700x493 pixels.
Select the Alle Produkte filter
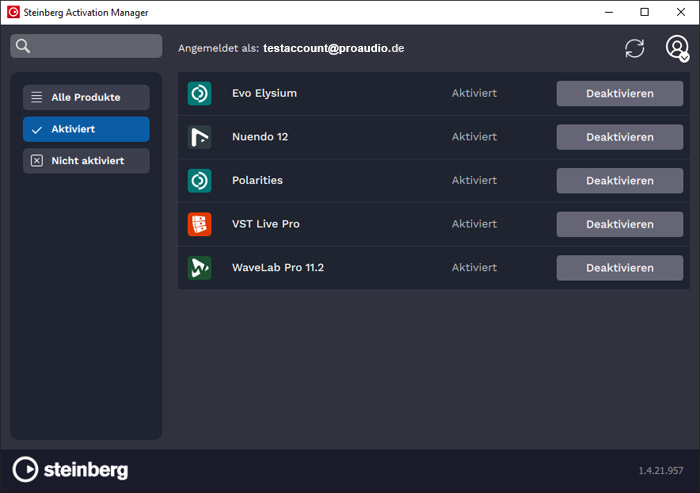click(x=86, y=97)
